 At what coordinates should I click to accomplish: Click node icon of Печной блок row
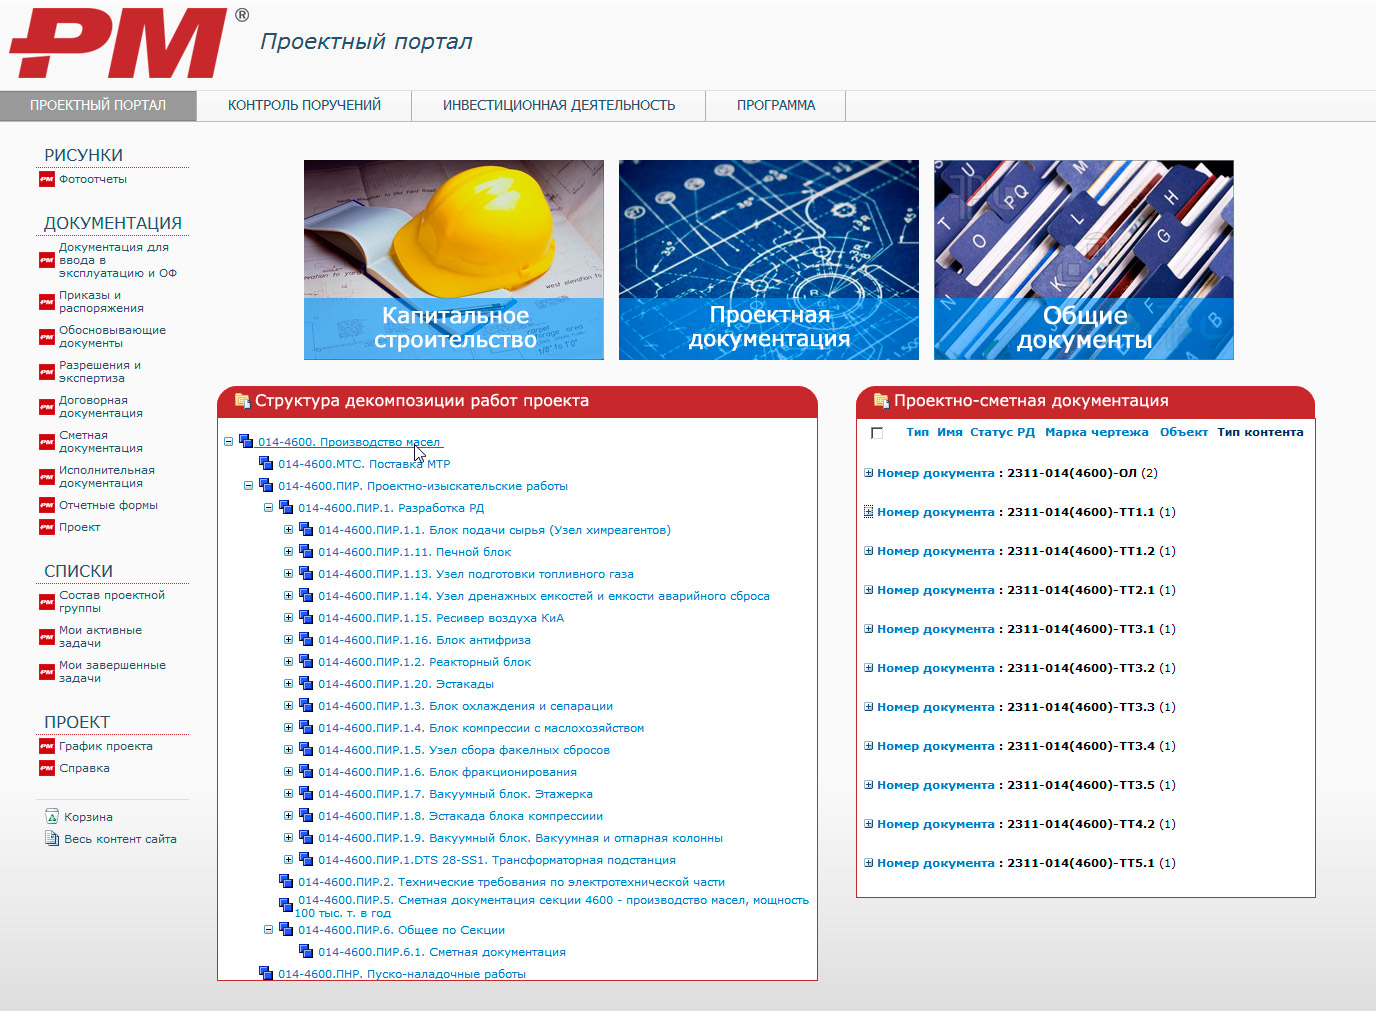point(306,551)
